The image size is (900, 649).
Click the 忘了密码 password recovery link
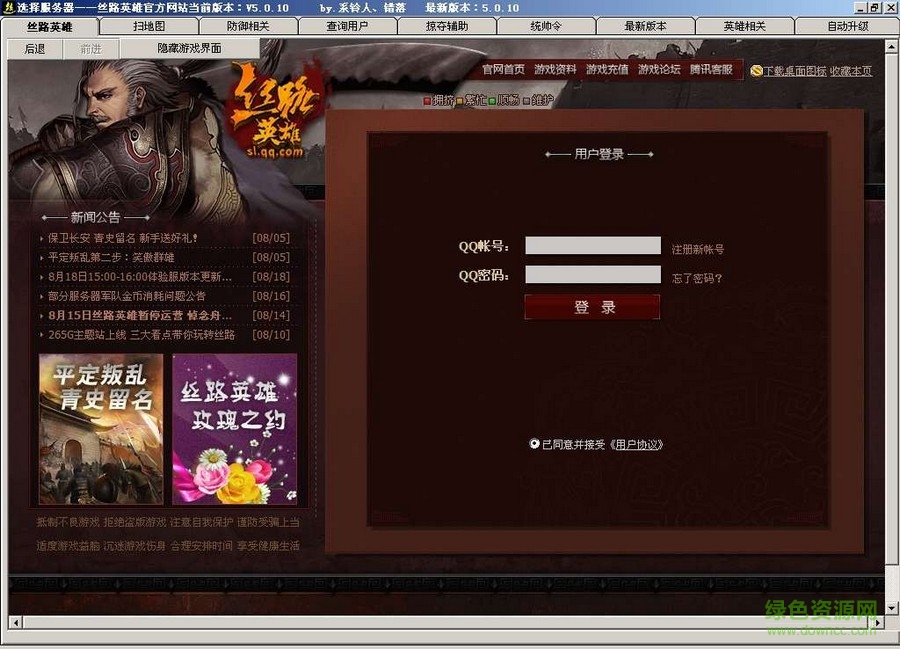click(x=697, y=277)
